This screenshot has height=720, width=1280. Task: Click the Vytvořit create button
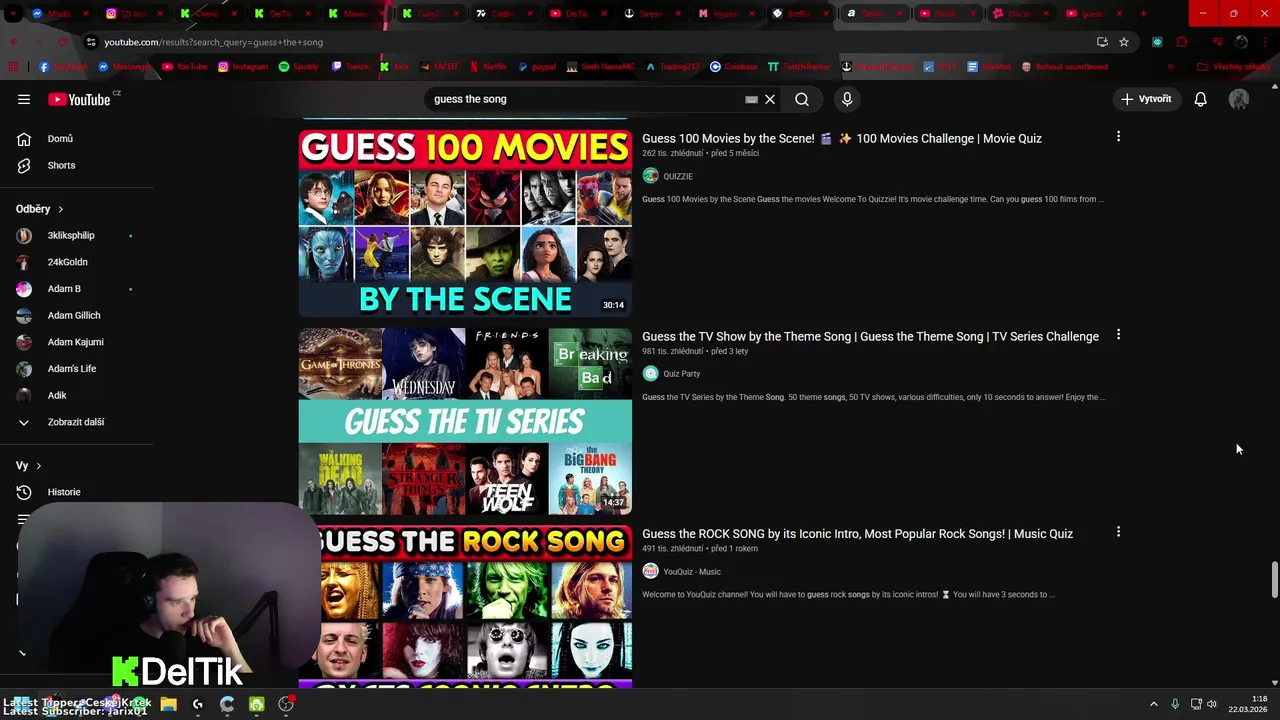(1146, 99)
